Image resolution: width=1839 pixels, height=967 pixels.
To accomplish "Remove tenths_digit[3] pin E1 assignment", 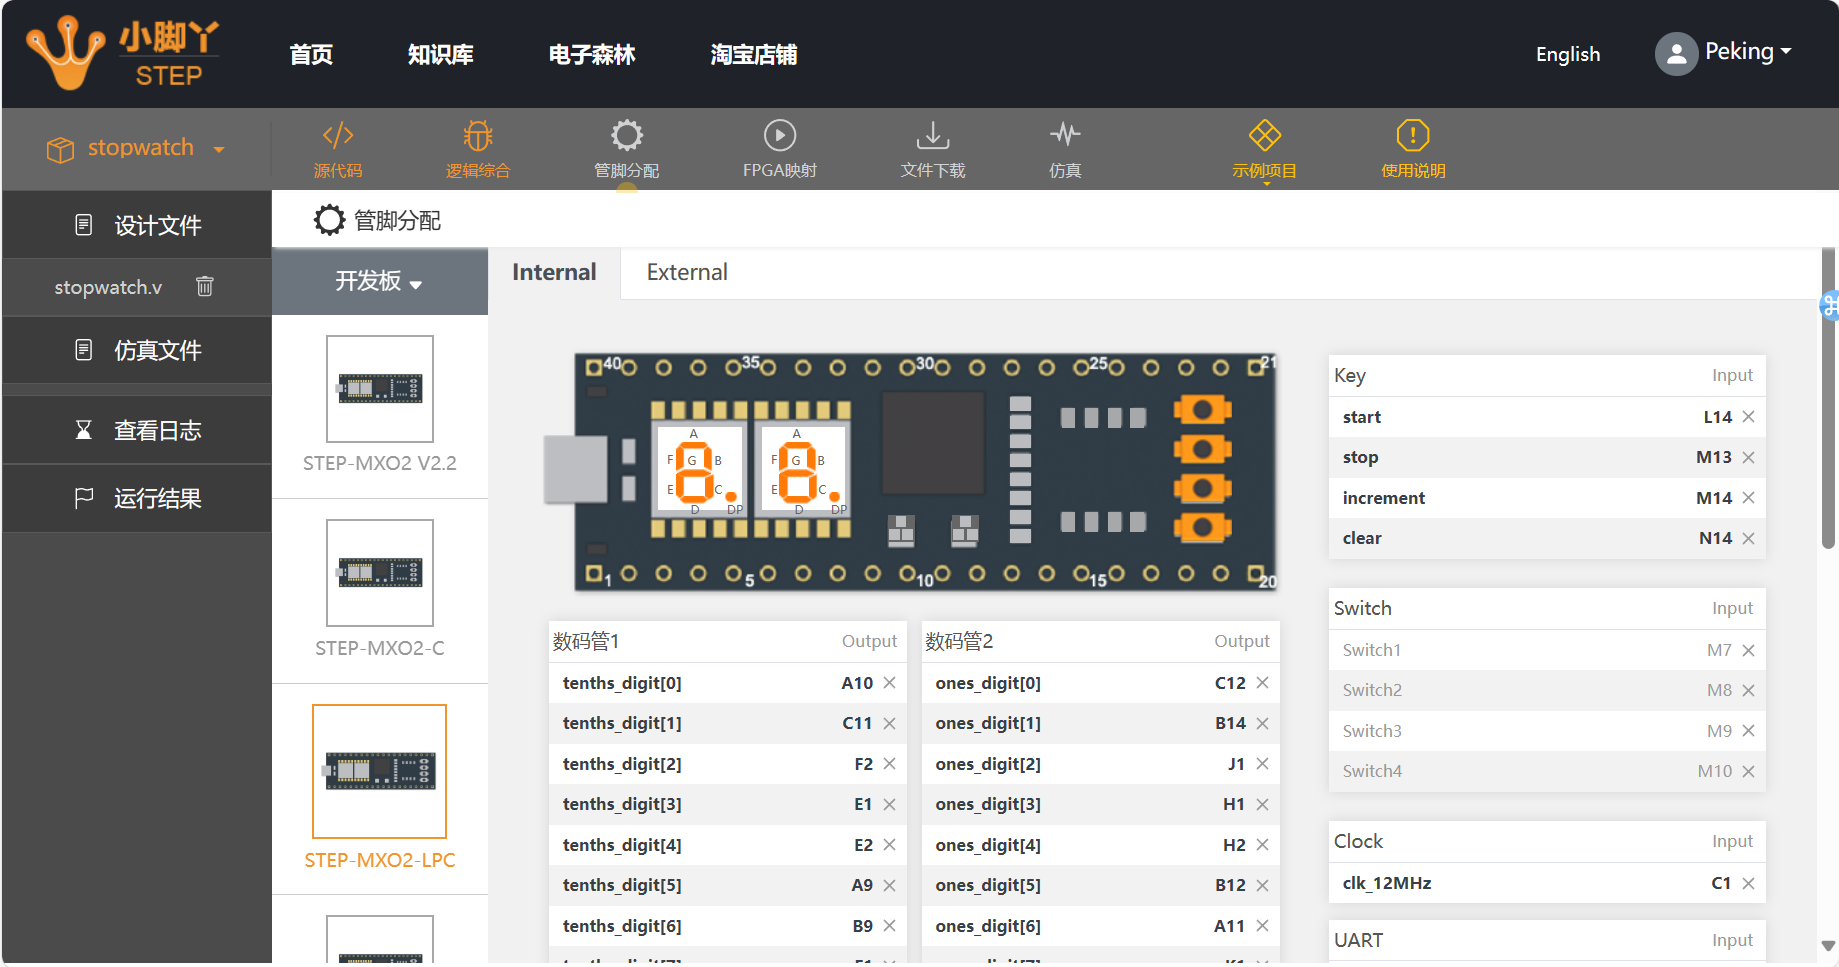I will point(889,804).
